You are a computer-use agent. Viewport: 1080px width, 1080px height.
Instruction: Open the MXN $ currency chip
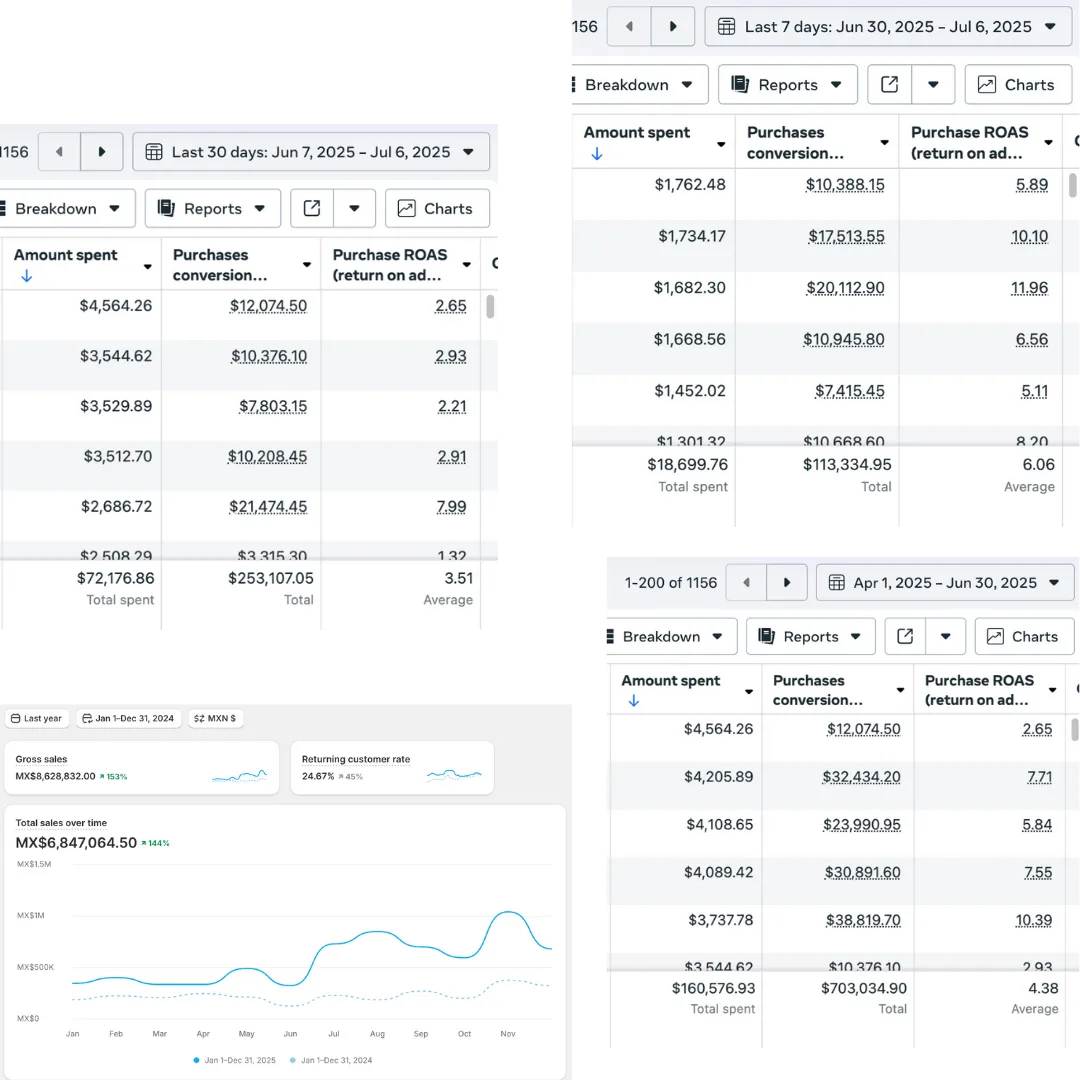tap(216, 718)
